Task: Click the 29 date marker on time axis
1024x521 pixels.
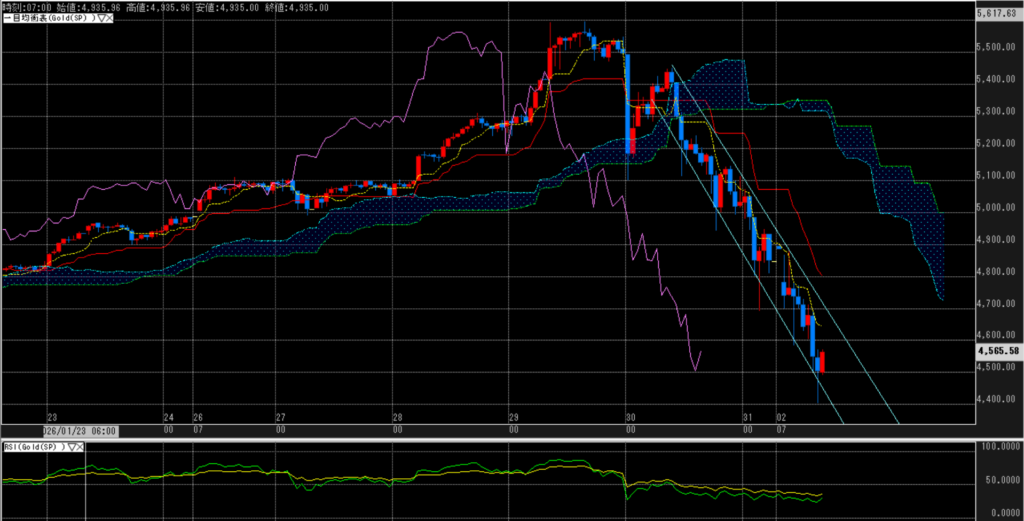Action: point(513,417)
